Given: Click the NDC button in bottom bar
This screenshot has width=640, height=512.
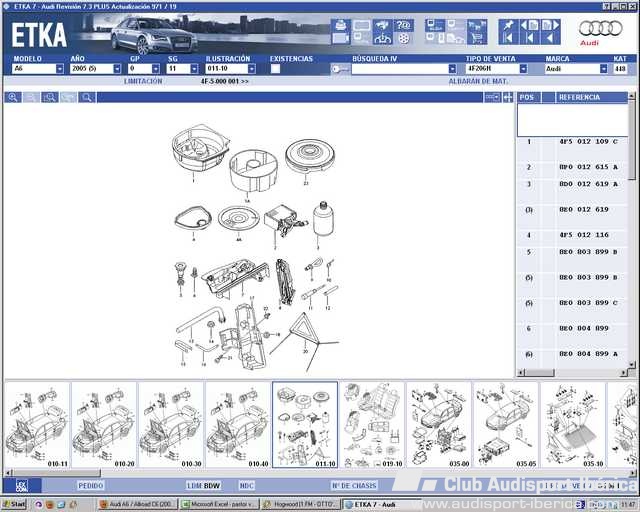Looking at the screenshot, I should [247, 486].
